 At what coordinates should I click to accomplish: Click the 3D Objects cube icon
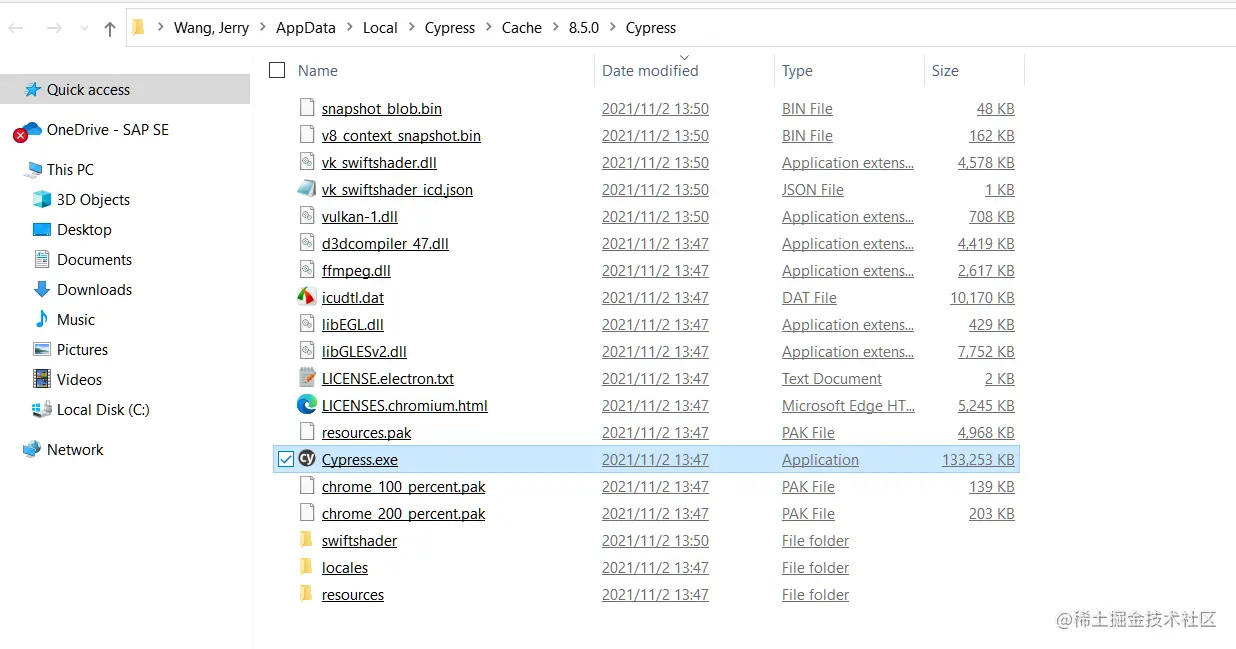[x=42, y=199]
